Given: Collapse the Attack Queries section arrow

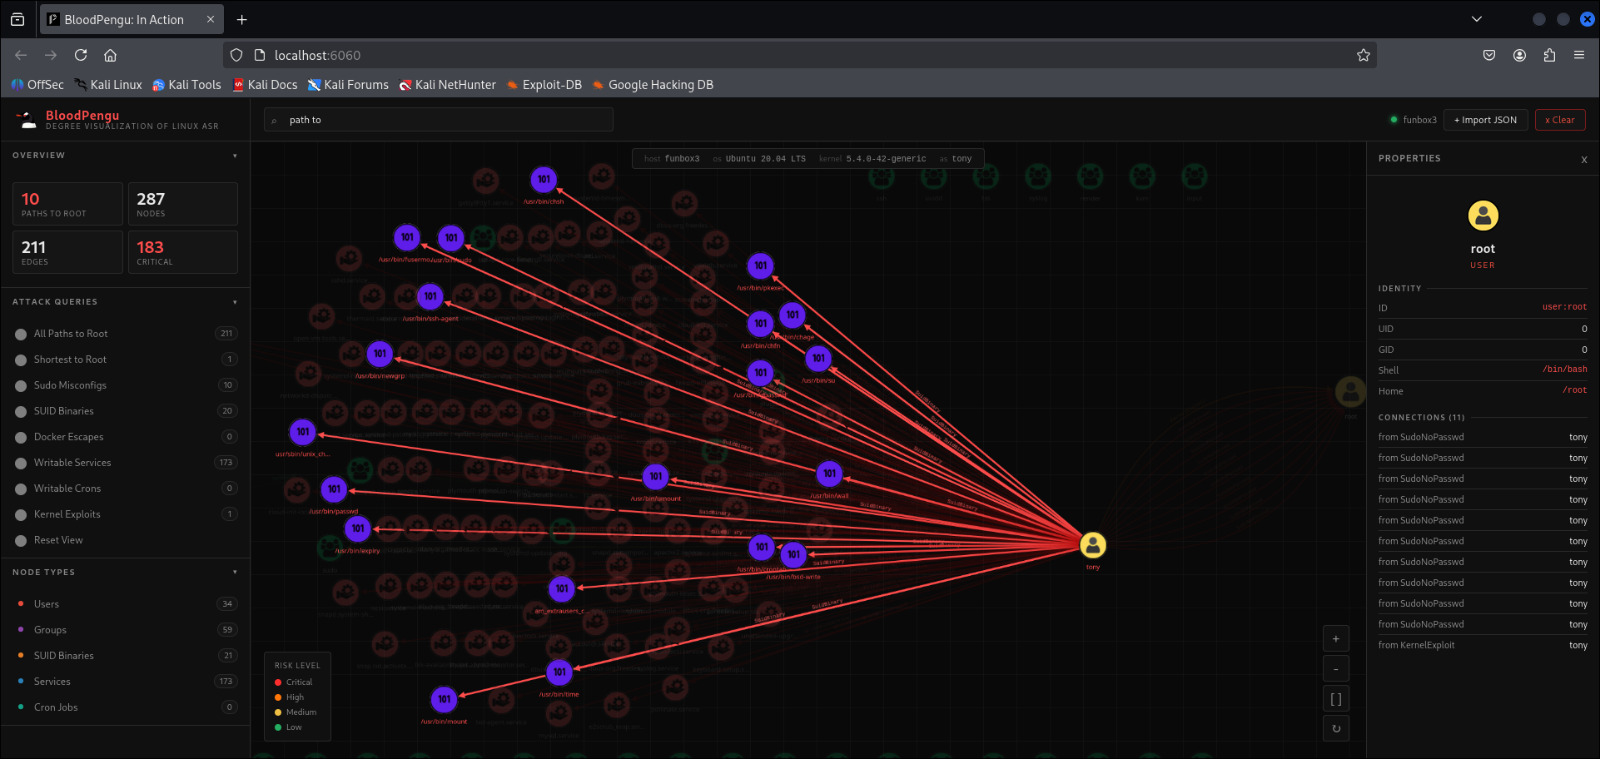Looking at the screenshot, I should pos(235,302).
